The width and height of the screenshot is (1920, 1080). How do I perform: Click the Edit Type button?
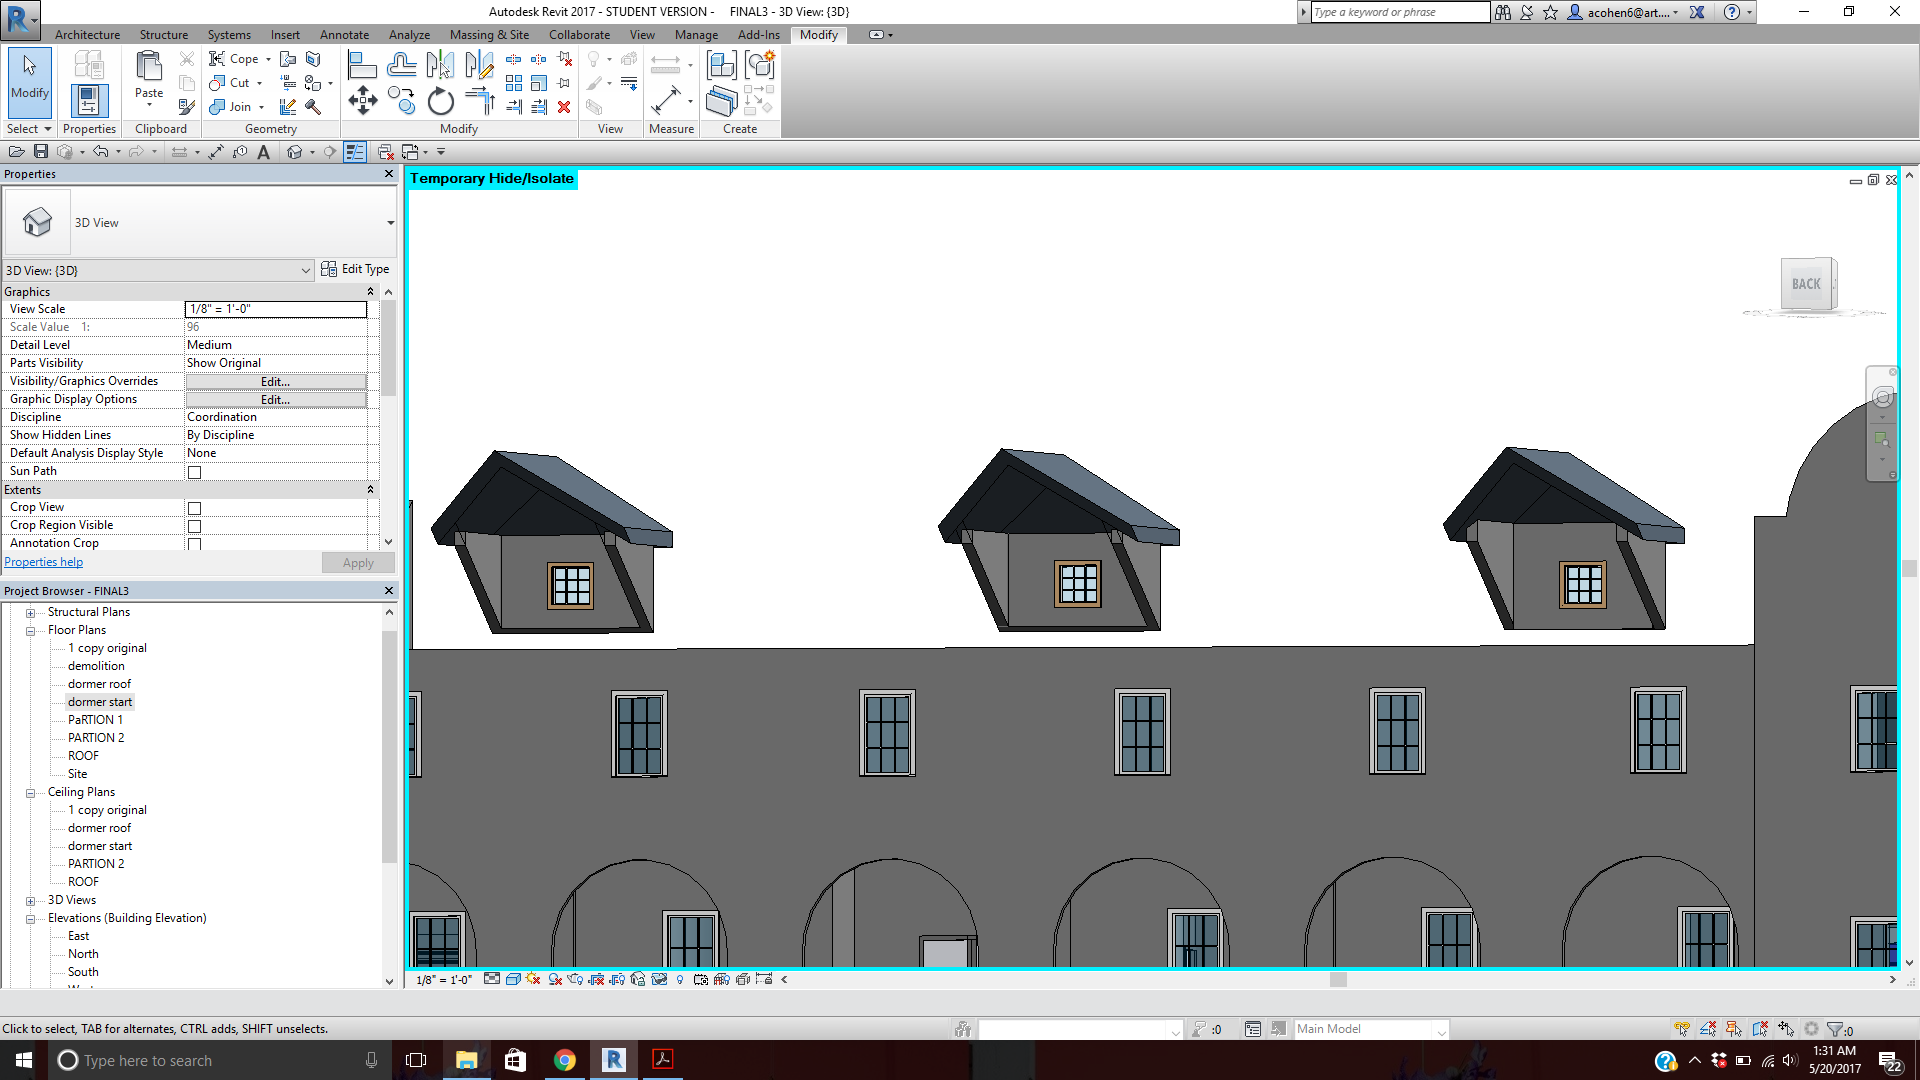[356, 269]
